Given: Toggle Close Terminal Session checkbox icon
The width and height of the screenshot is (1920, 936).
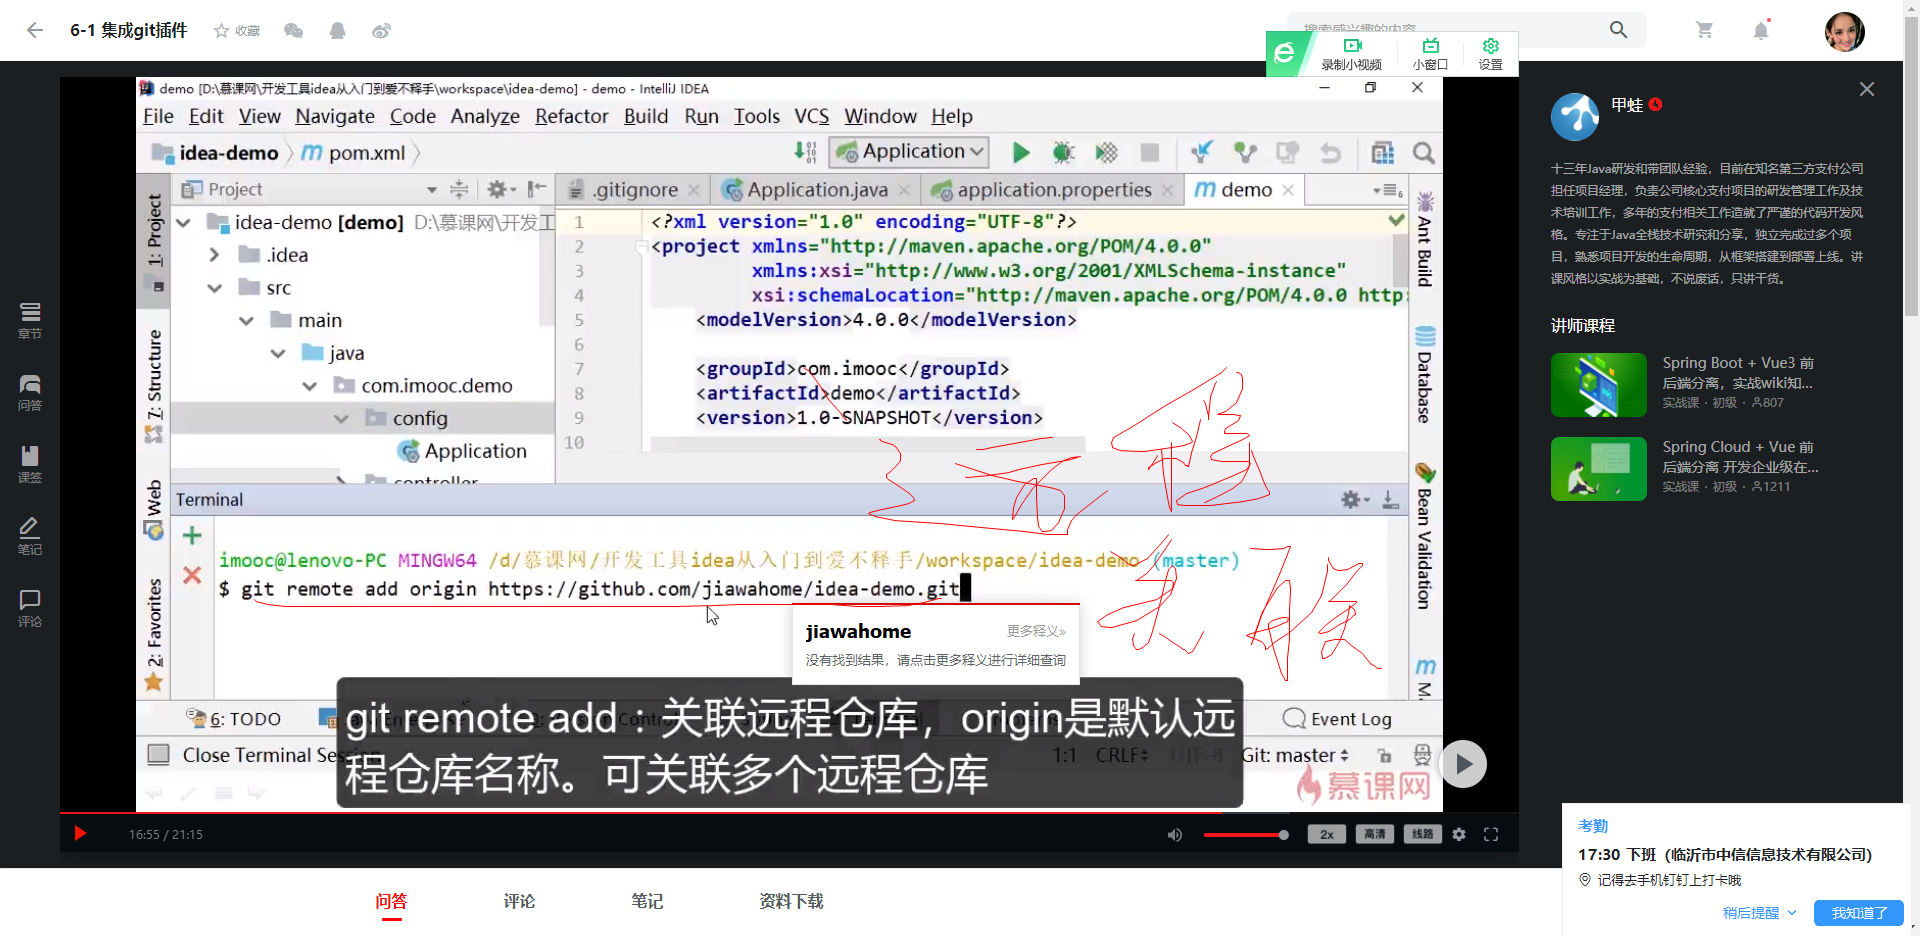Looking at the screenshot, I should click(158, 754).
